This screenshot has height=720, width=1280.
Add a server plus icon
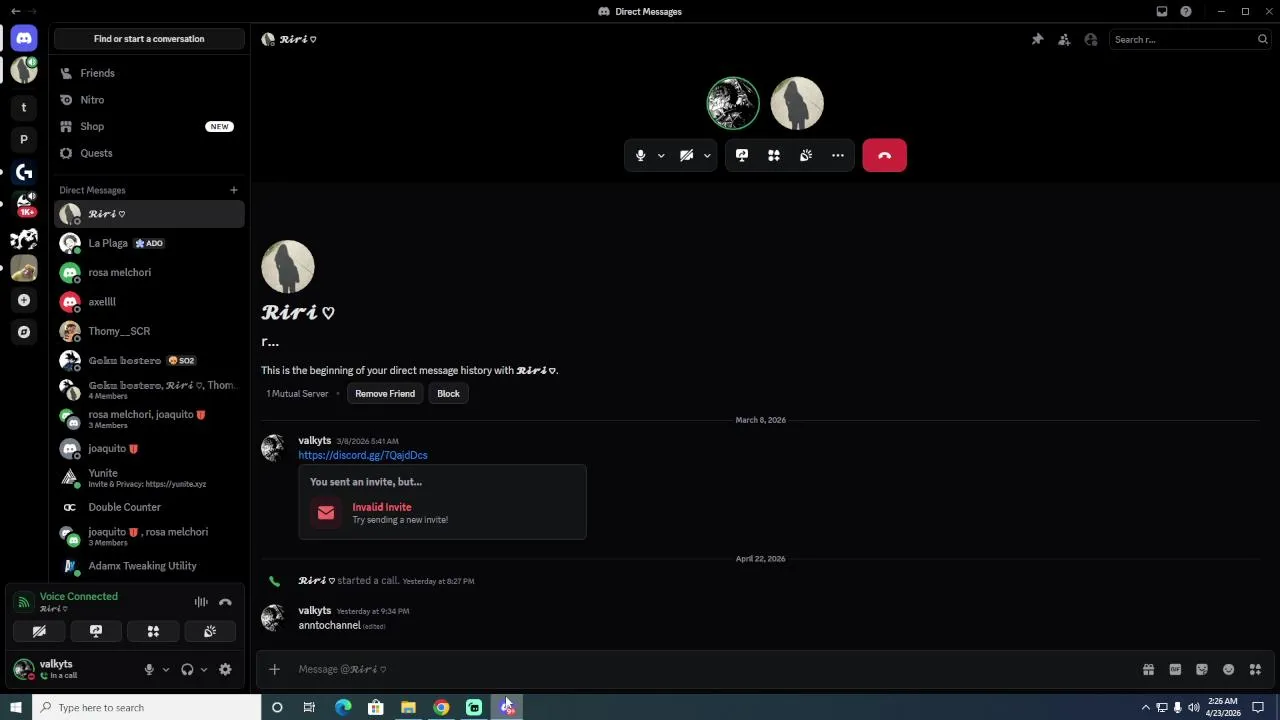coord(24,300)
